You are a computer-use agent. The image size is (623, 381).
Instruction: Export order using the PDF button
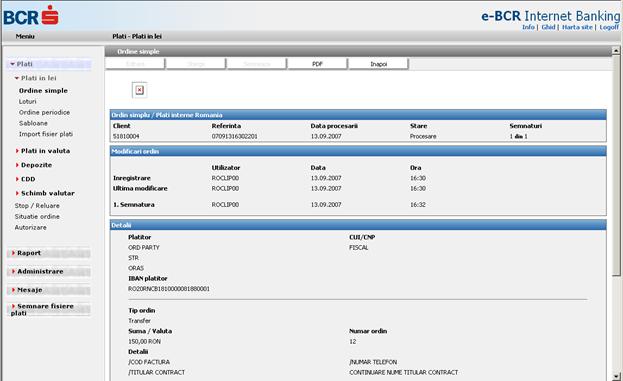point(317,64)
